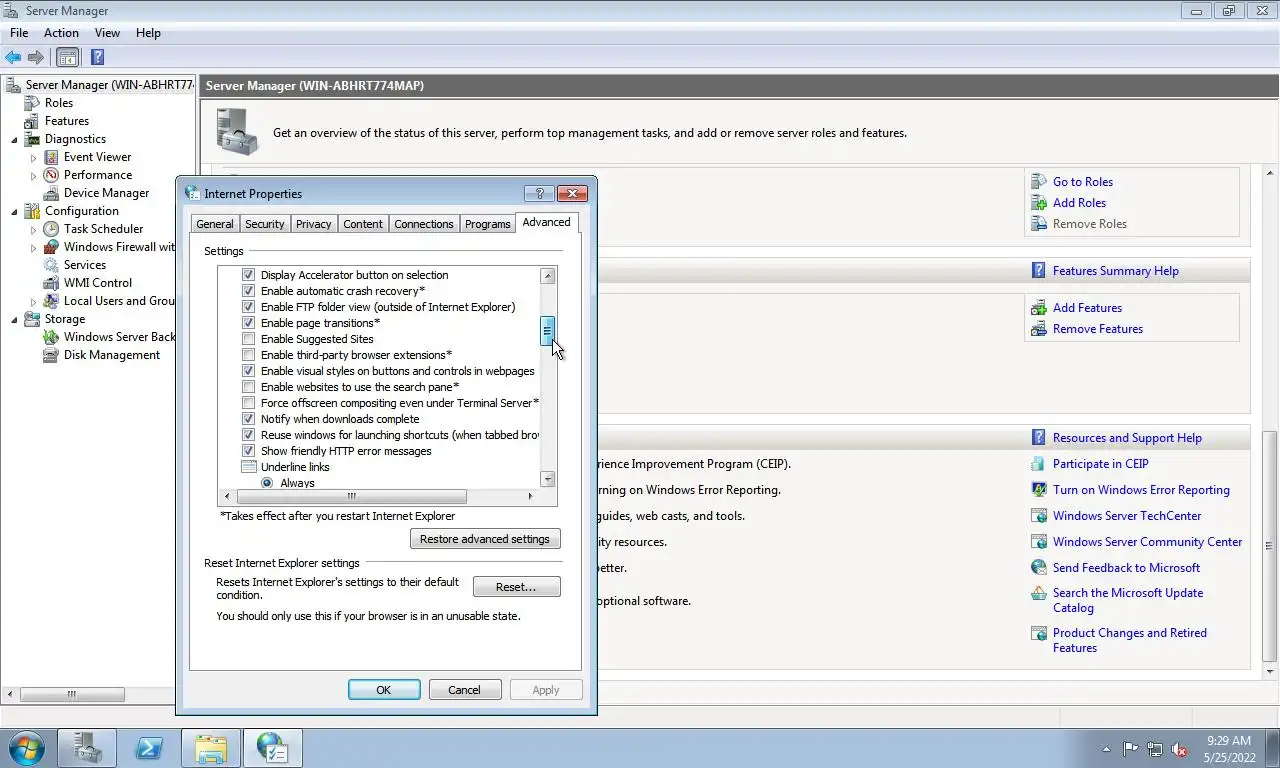This screenshot has height=768, width=1280.
Task: Open the Windows Start button
Action: click(26, 748)
